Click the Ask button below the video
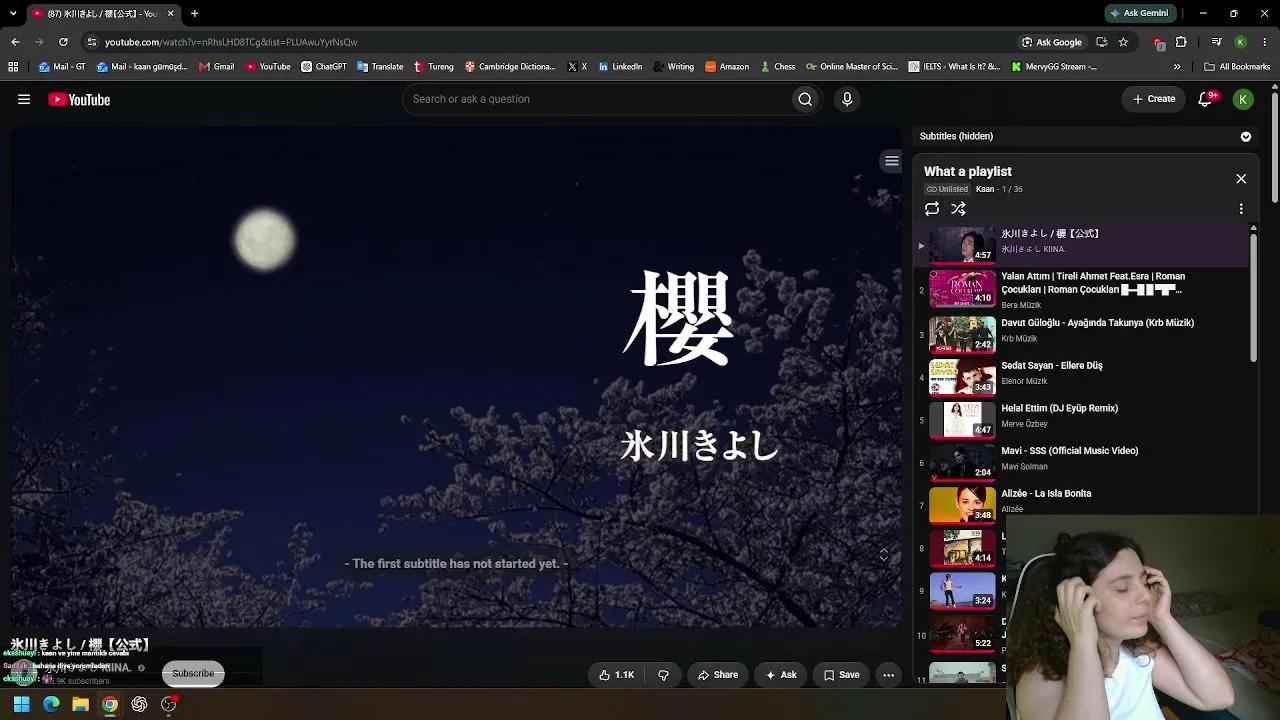The image size is (1280, 720). click(781, 675)
